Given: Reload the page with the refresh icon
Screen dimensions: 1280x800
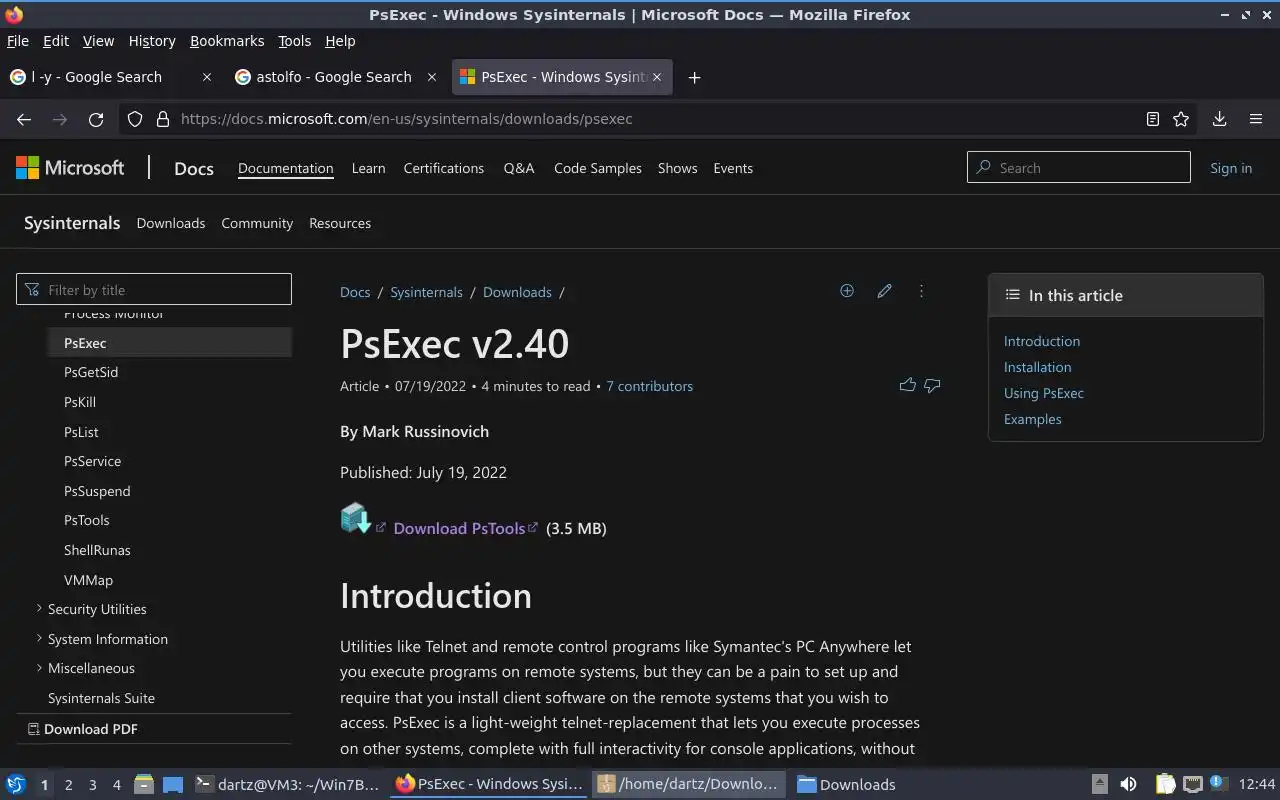Looking at the screenshot, I should click(96, 119).
